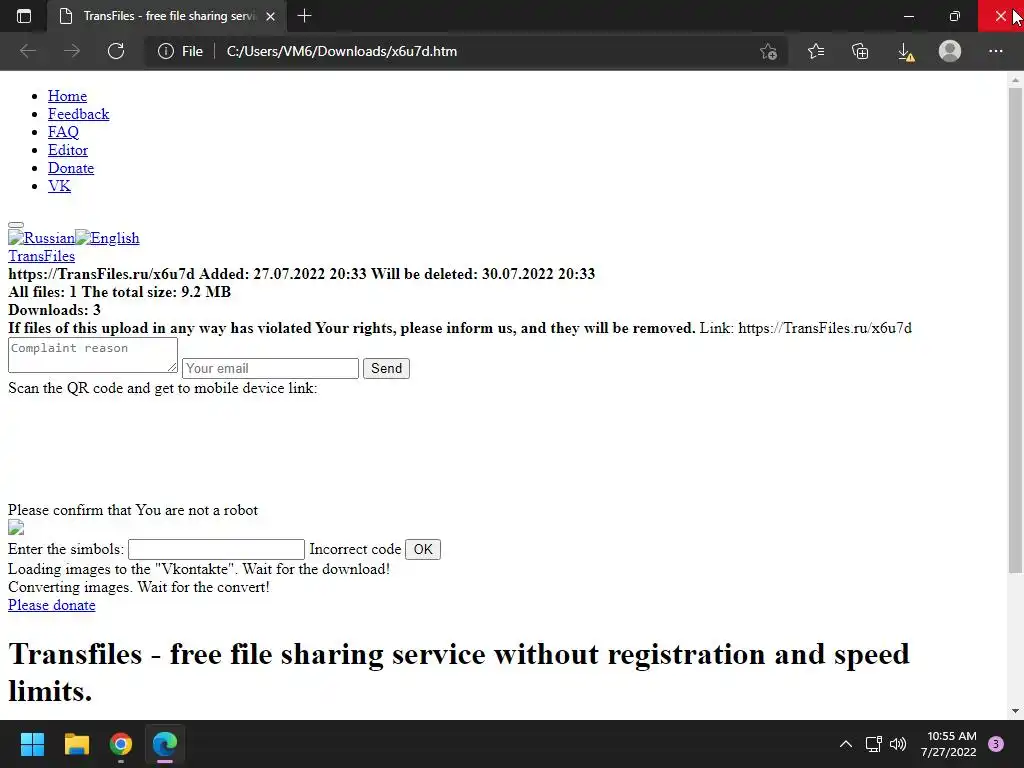Switch language to Russian
Viewport: 1024px width, 768px height.
tap(41, 238)
